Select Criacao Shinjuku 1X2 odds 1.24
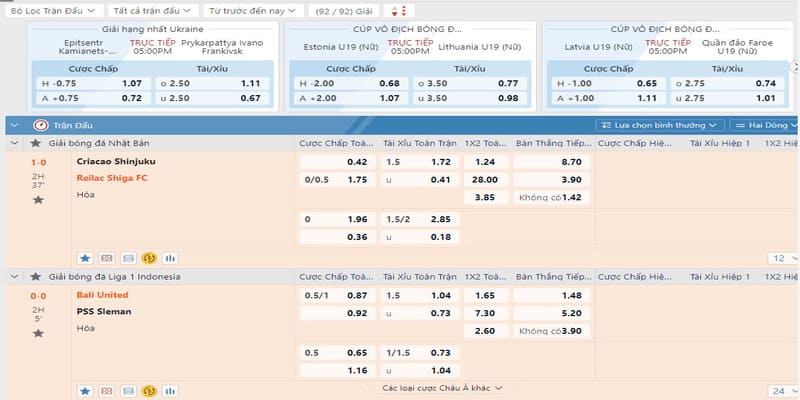800x400 pixels. pos(486,162)
